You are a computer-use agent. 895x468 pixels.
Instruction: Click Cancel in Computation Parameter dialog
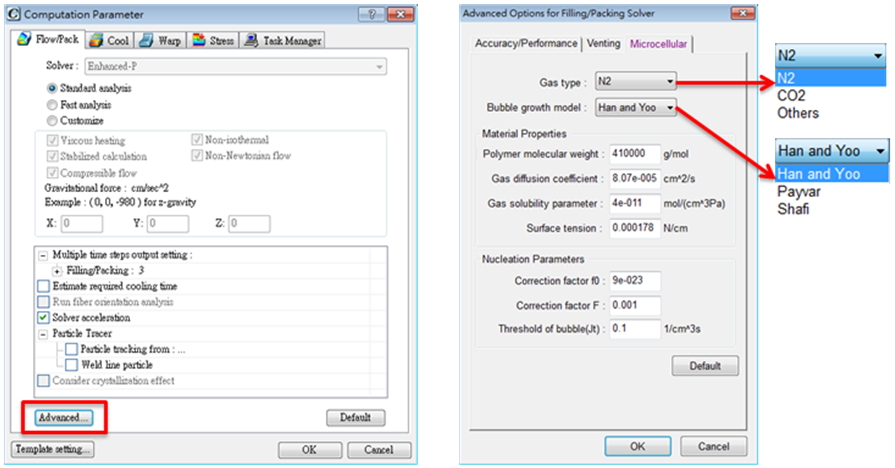point(379,450)
